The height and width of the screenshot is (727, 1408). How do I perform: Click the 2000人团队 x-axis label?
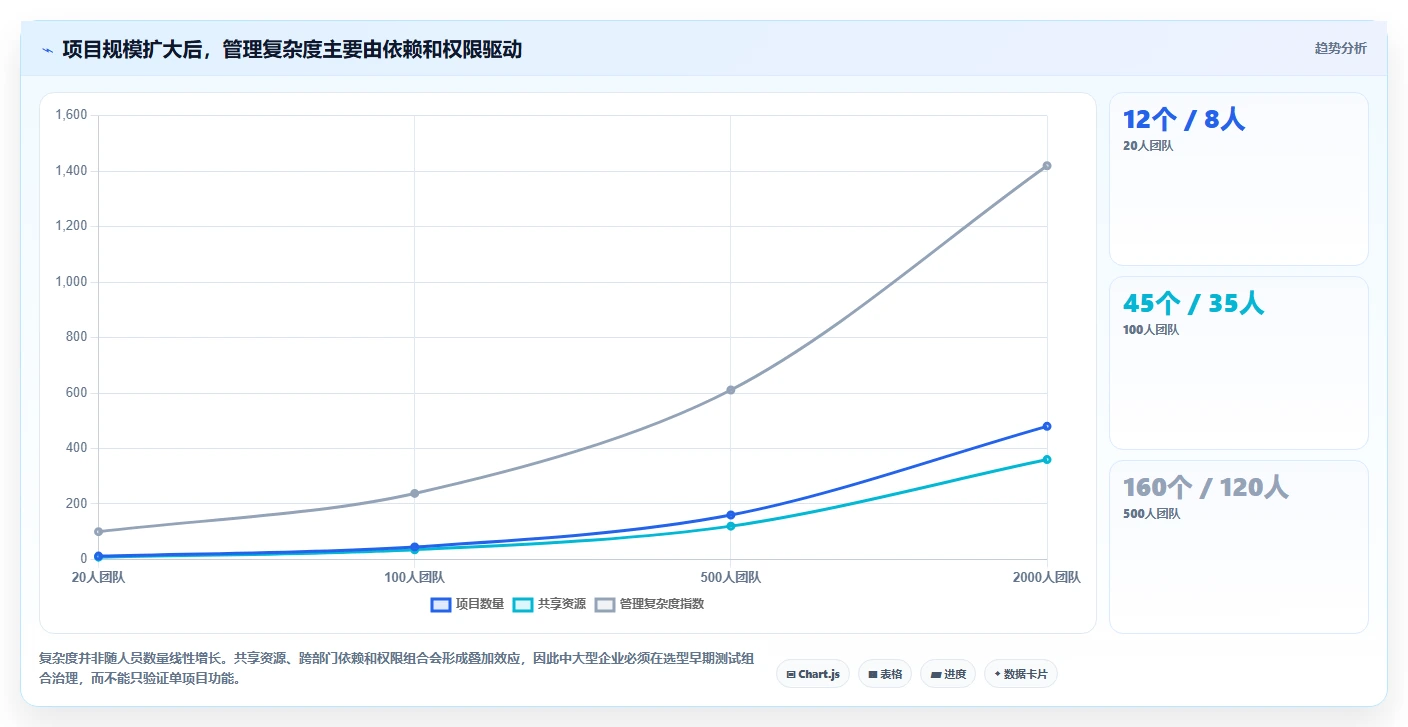pyautogui.click(x=1047, y=577)
